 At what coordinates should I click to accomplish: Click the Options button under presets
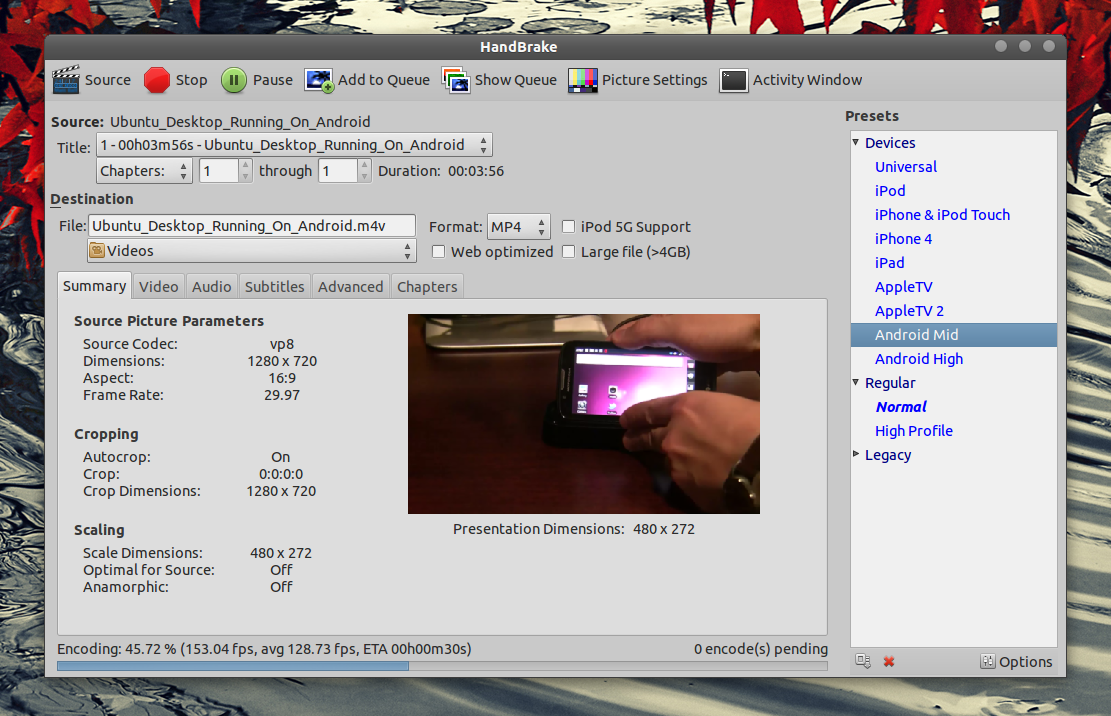(x=1016, y=661)
